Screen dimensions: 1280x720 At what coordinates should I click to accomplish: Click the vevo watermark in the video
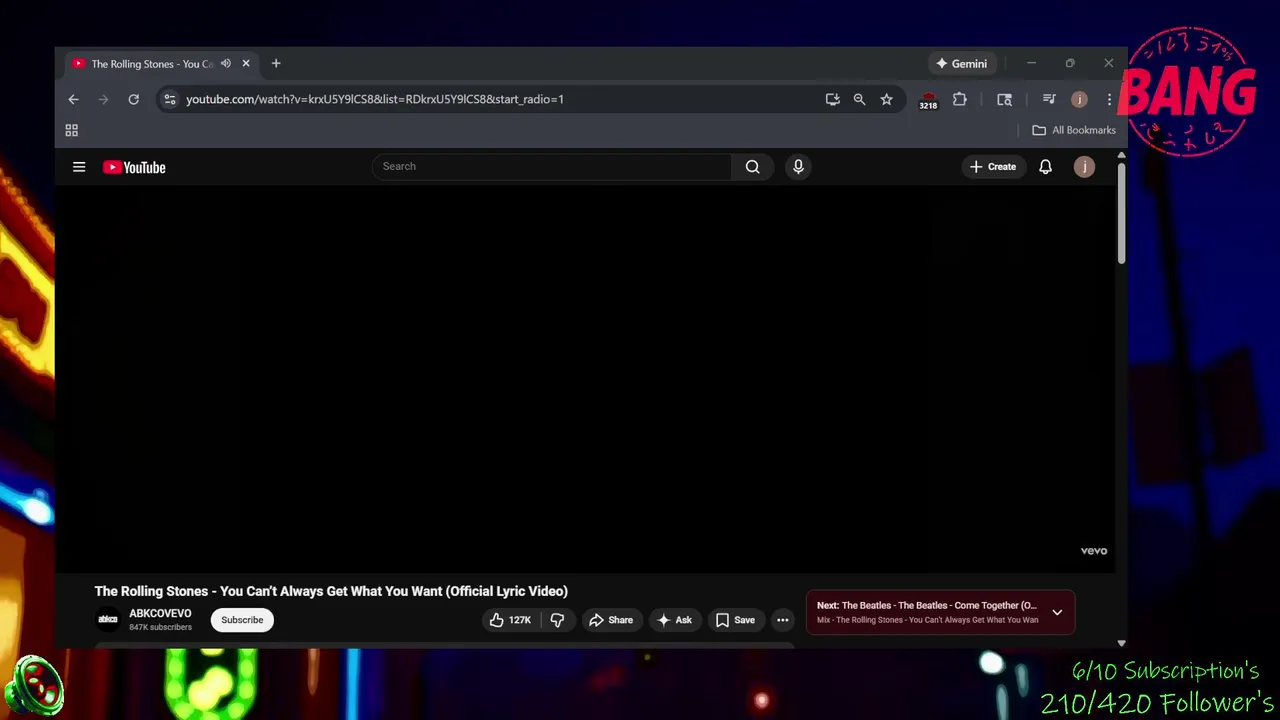[1093, 551]
